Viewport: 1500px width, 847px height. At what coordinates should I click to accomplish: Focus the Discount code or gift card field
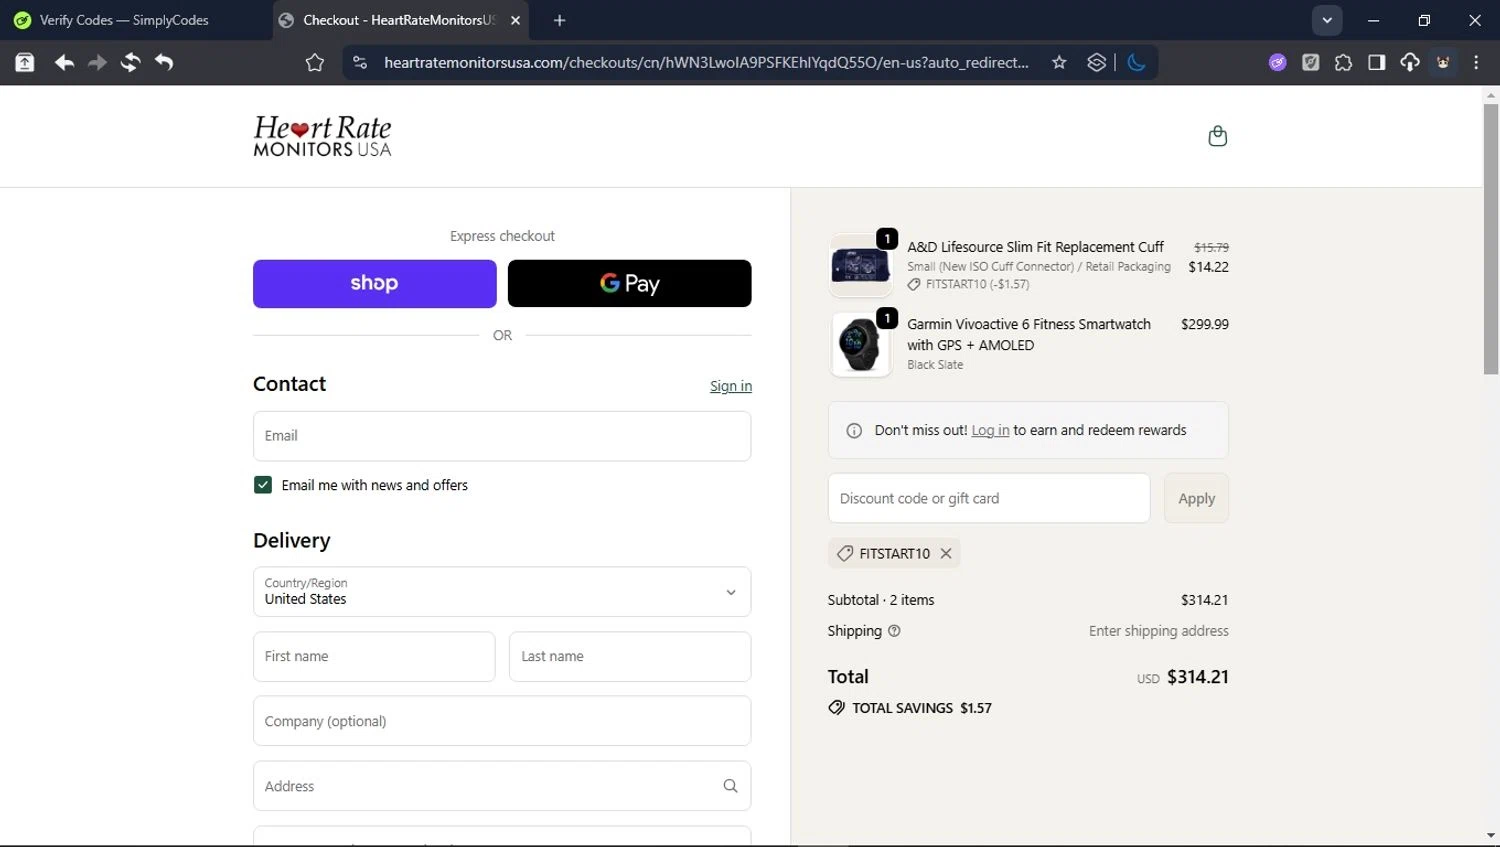click(989, 498)
